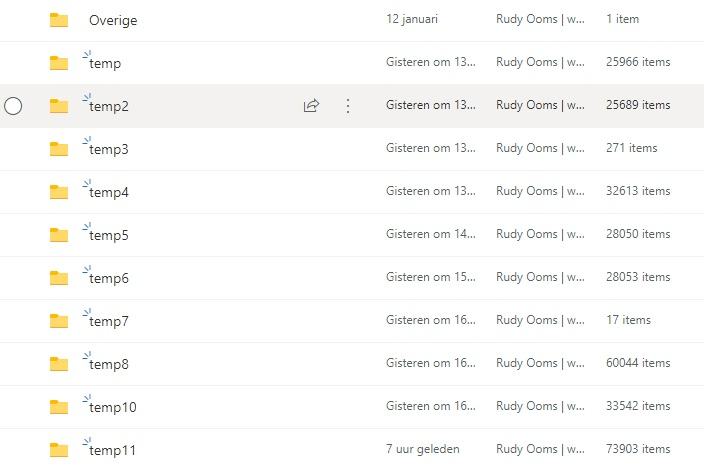Click the 73903 items count for temp11

[x=638, y=449]
